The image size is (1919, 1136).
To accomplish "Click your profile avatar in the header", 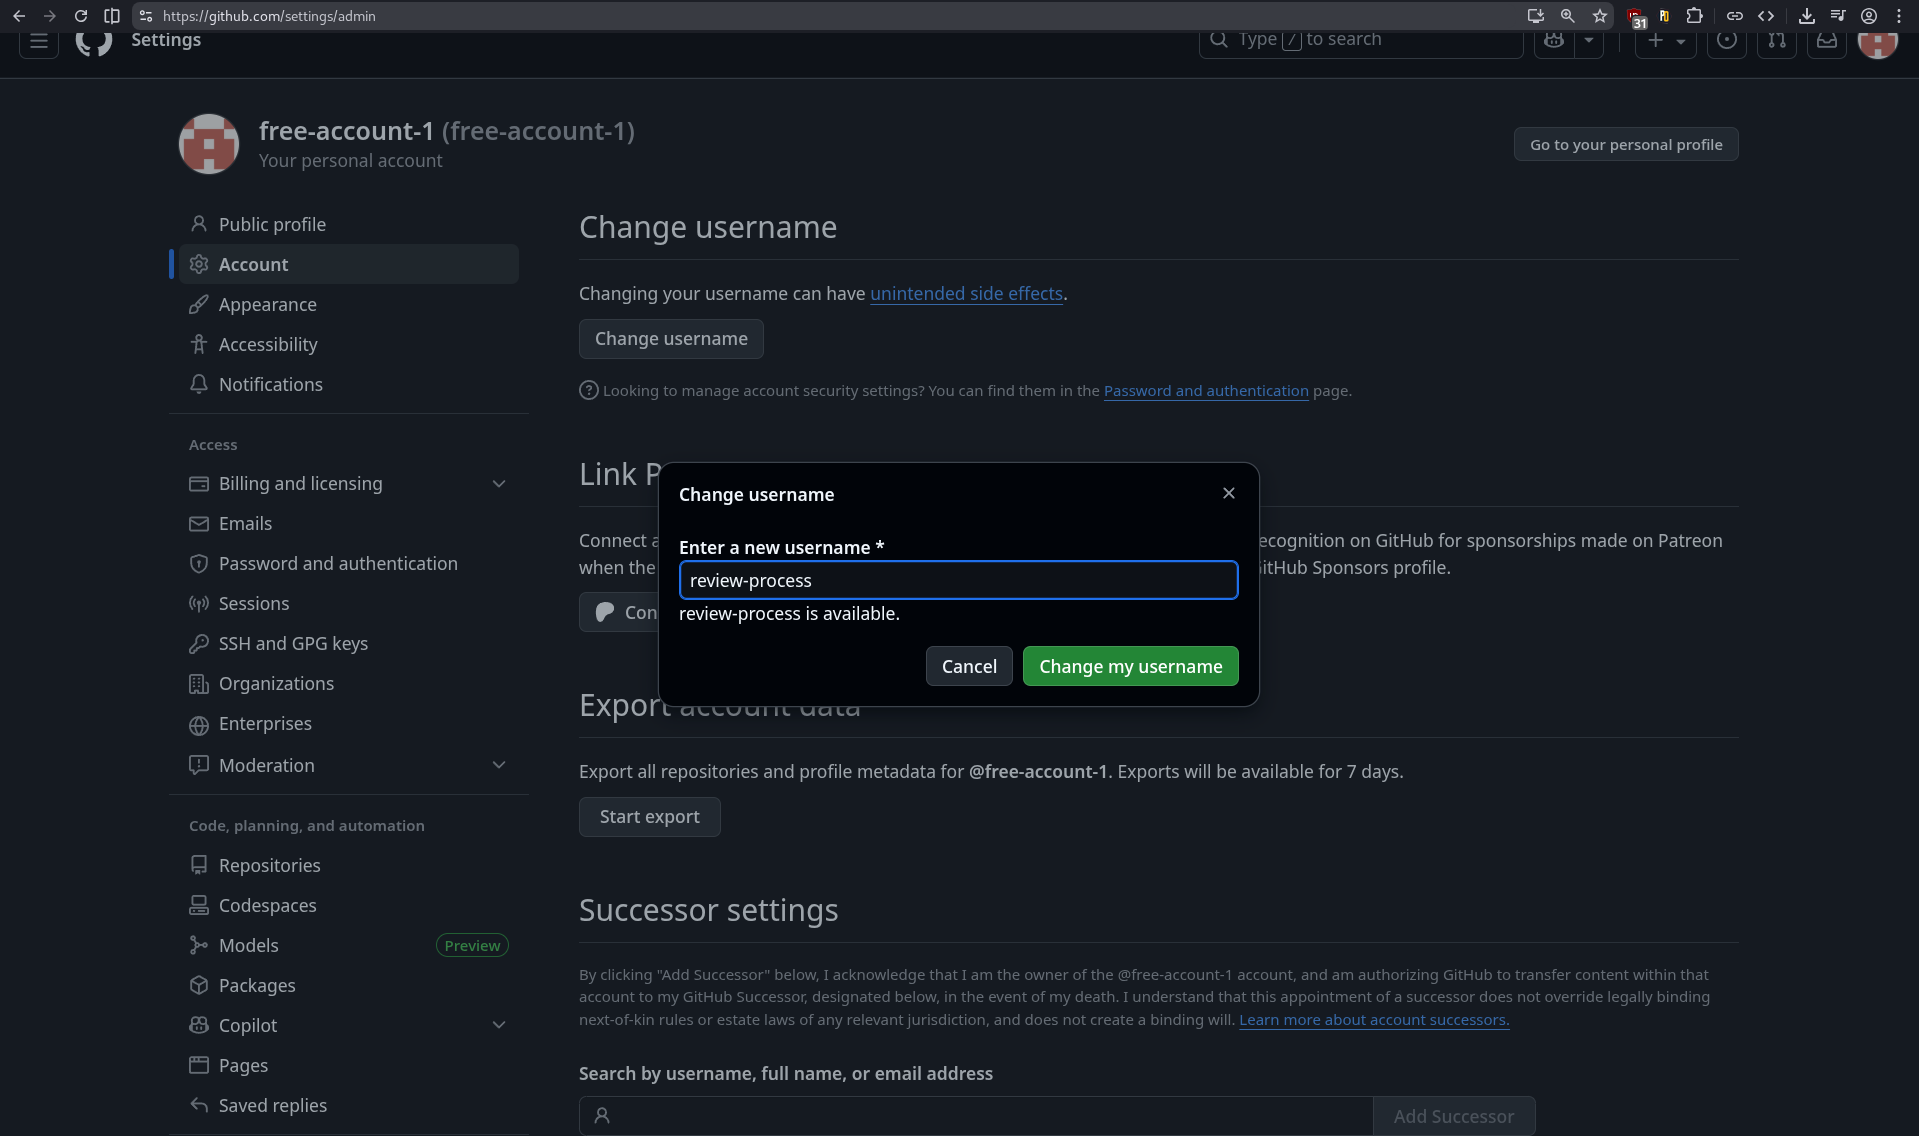I will 1877,40.
